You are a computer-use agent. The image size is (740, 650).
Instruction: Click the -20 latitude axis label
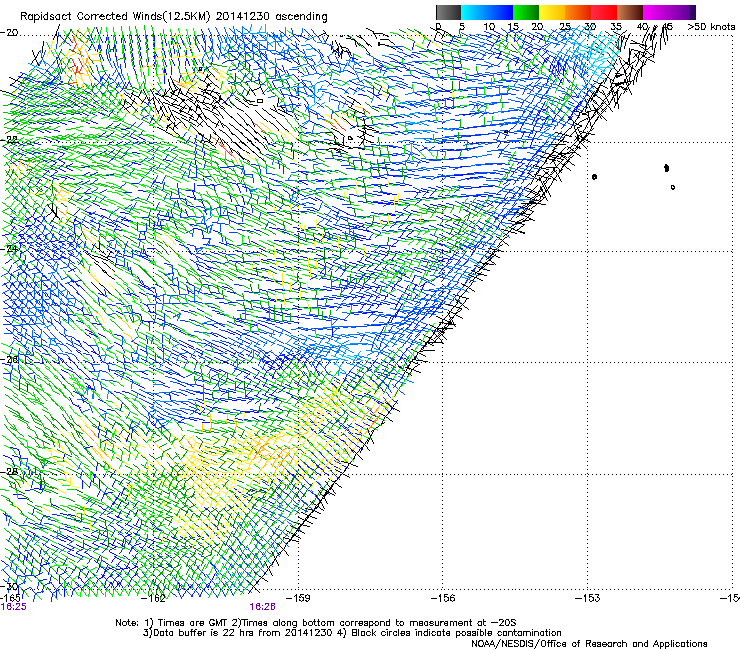(9, 33)
